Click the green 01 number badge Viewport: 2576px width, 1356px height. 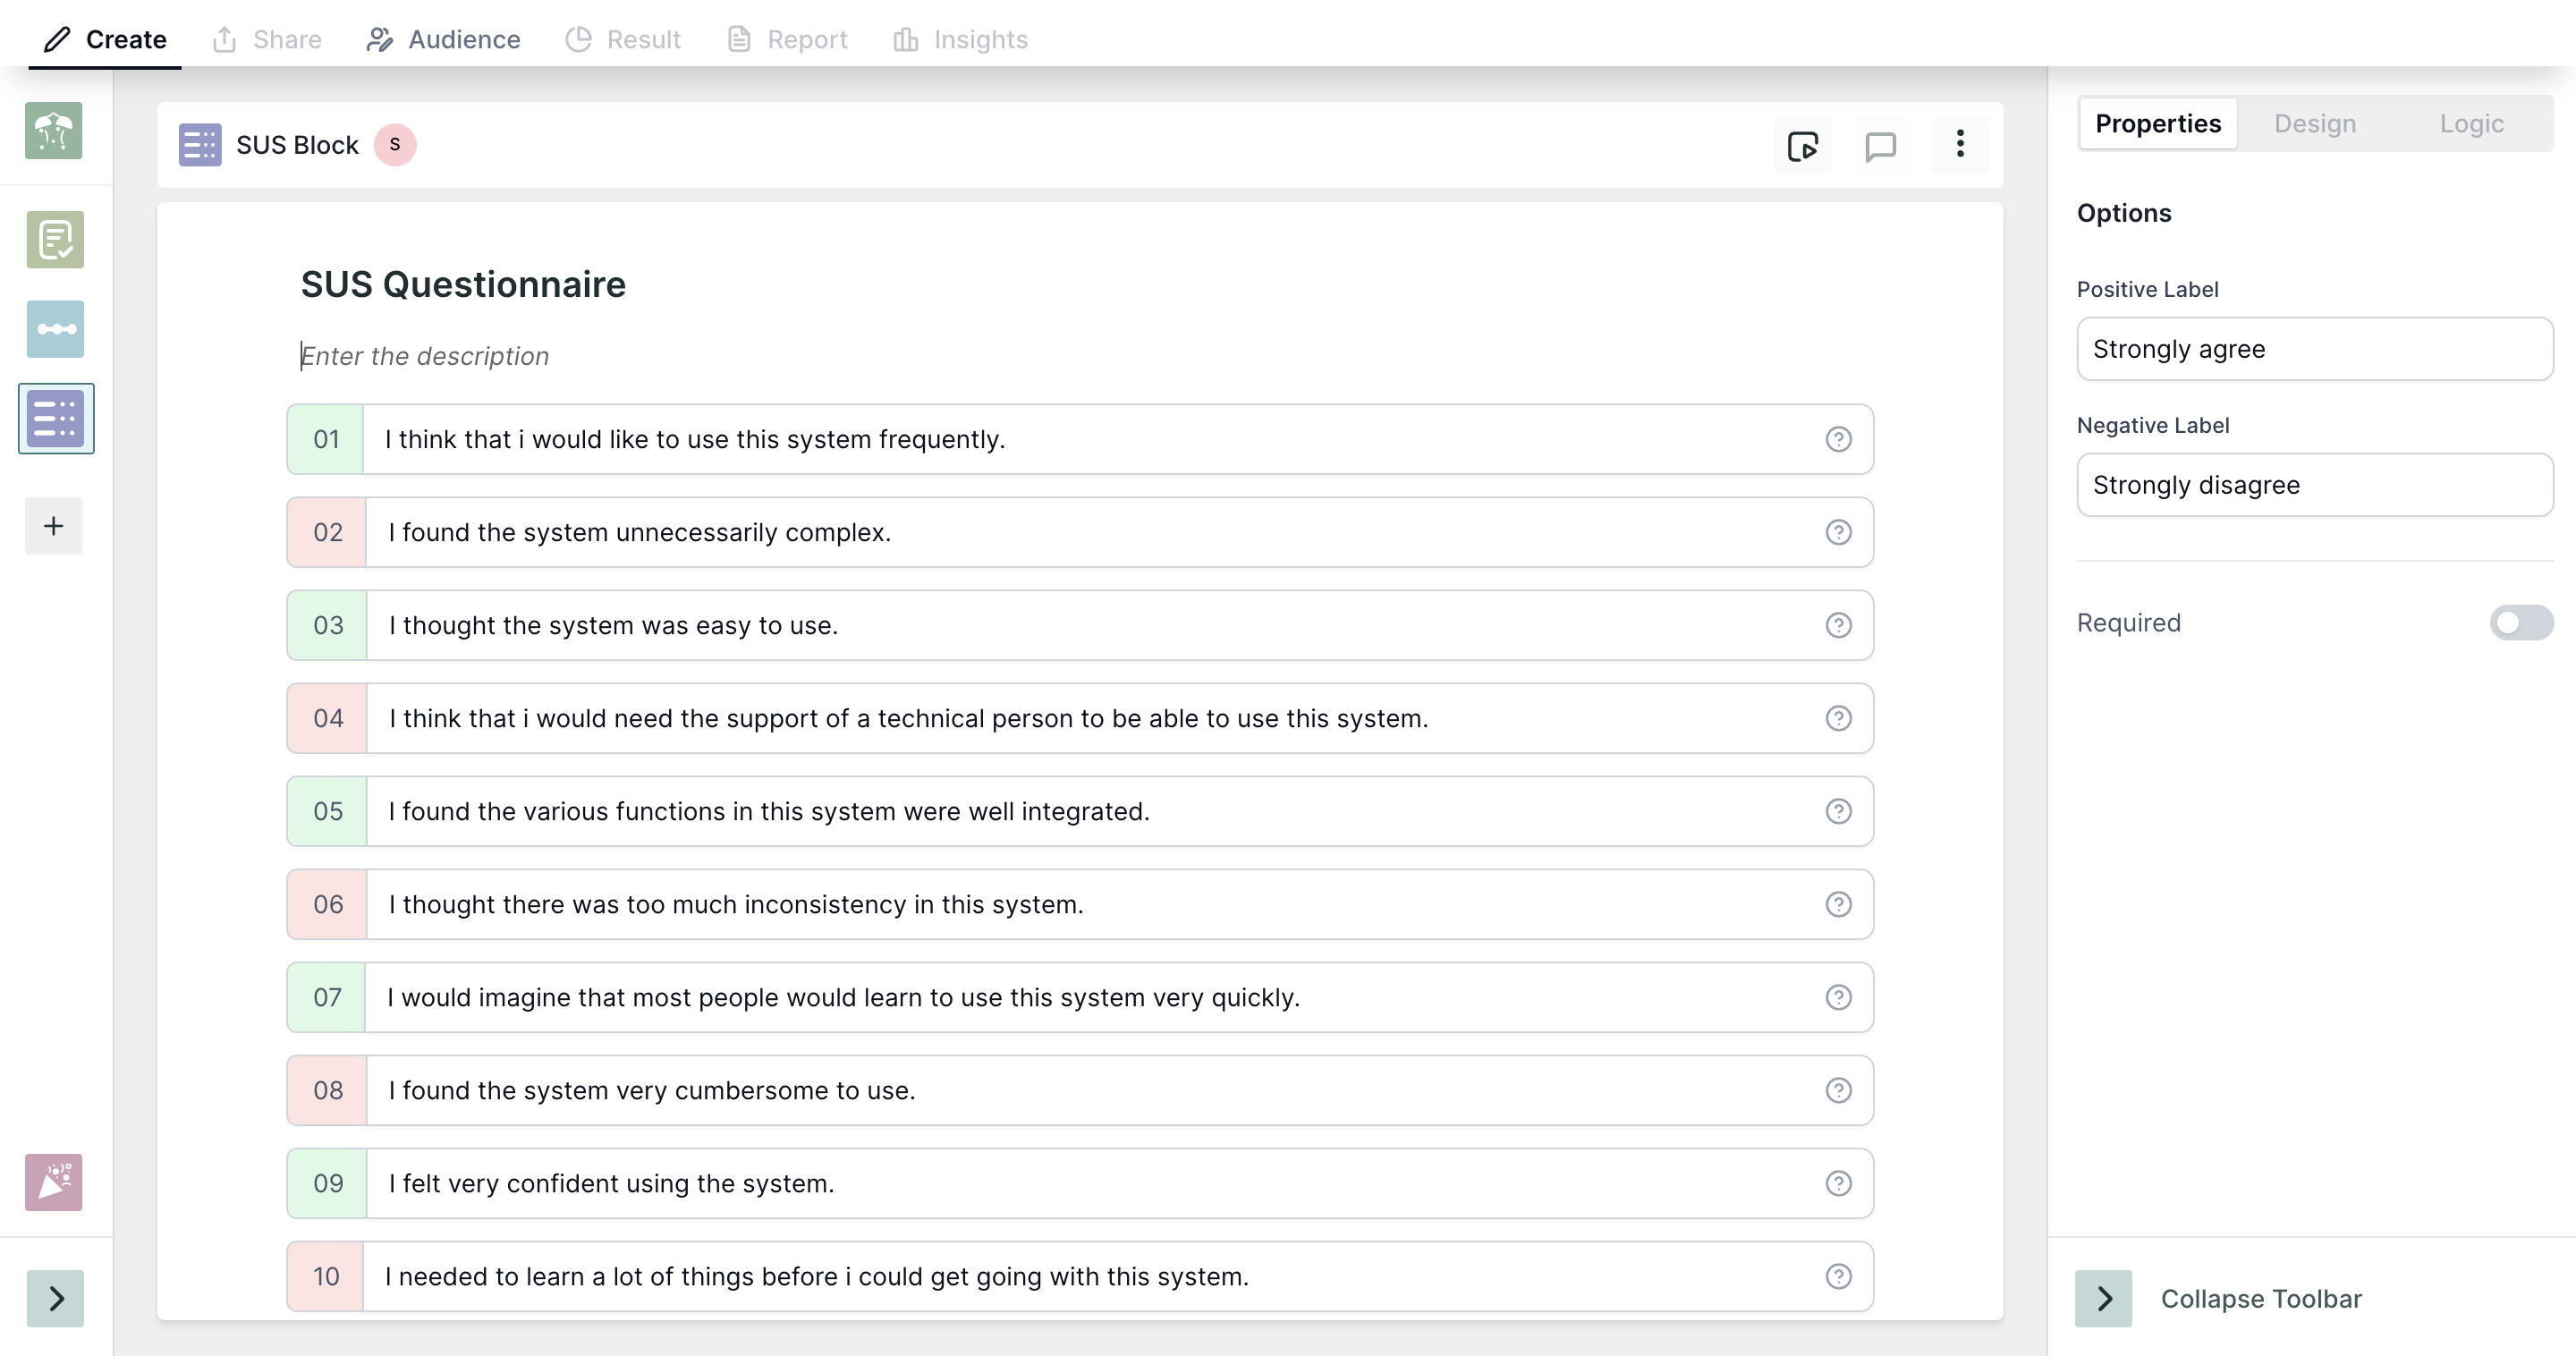point(326,439)
